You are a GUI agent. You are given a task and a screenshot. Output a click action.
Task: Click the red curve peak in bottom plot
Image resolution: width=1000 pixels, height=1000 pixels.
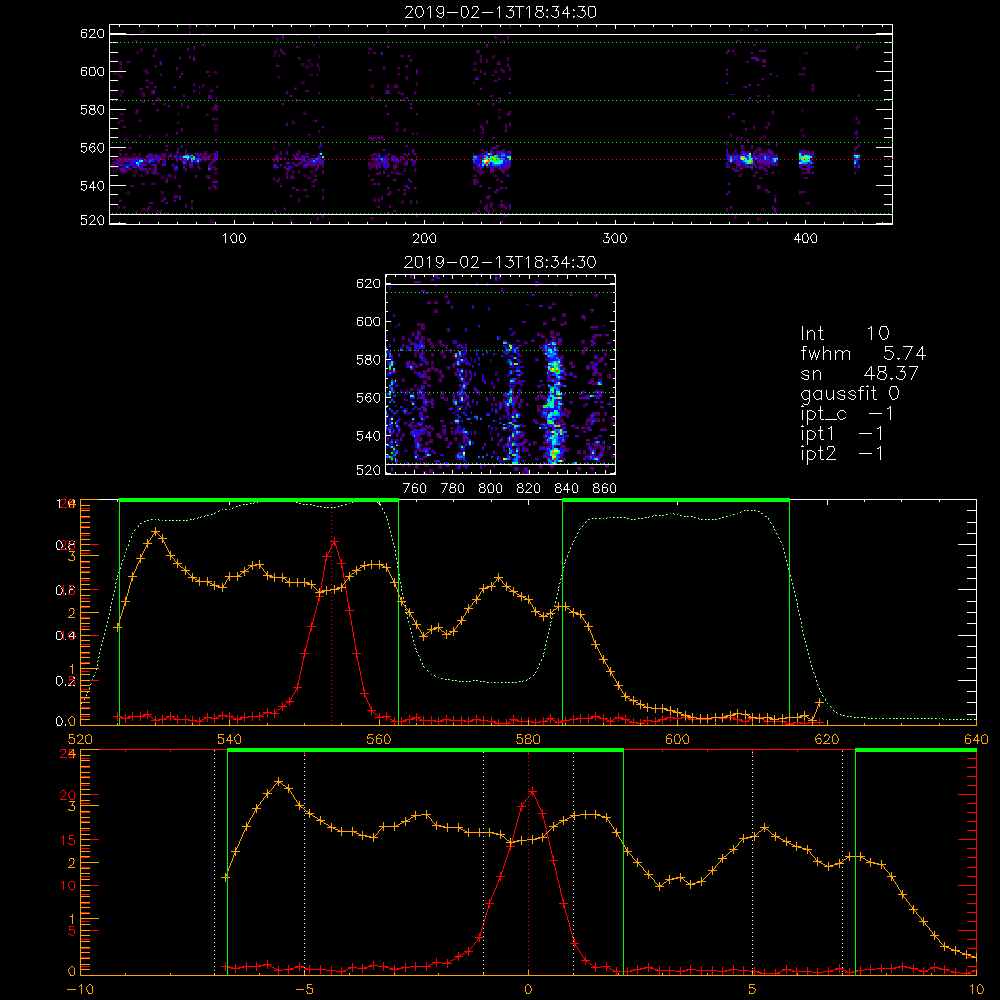point(532,792)
